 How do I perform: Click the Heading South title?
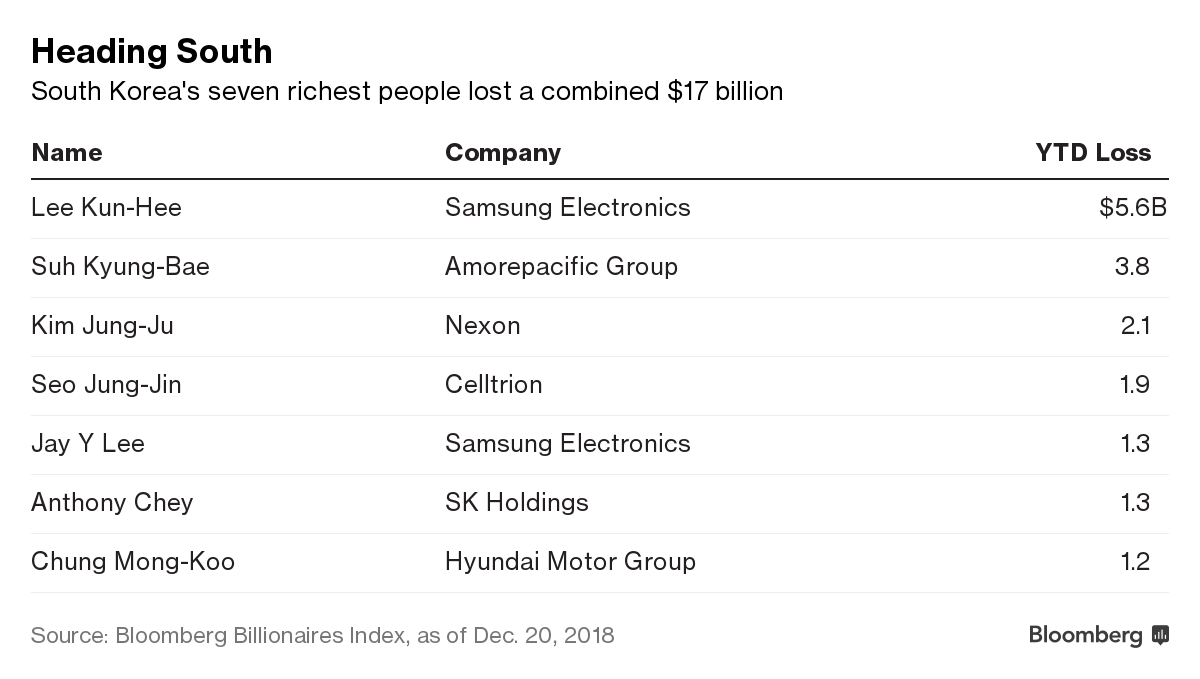(x=152, y=50)
